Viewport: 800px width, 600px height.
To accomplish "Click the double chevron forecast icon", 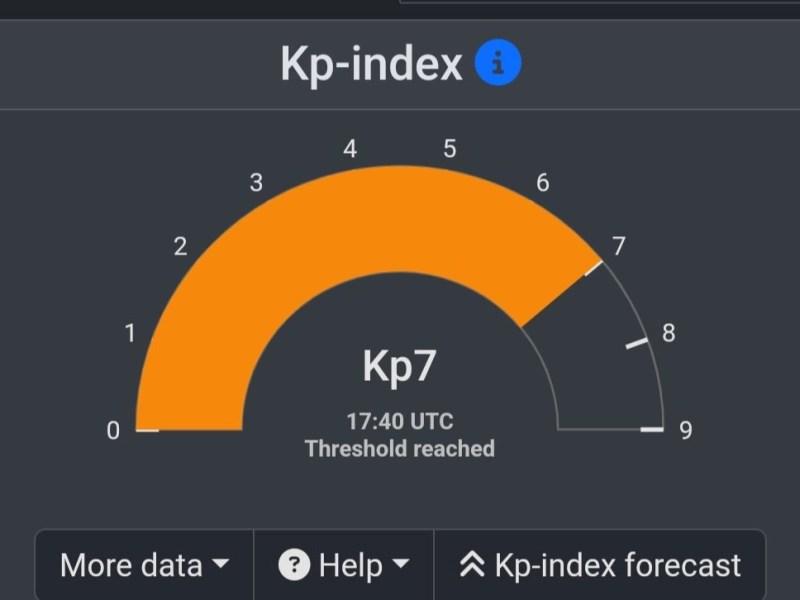I will (471, 566).
